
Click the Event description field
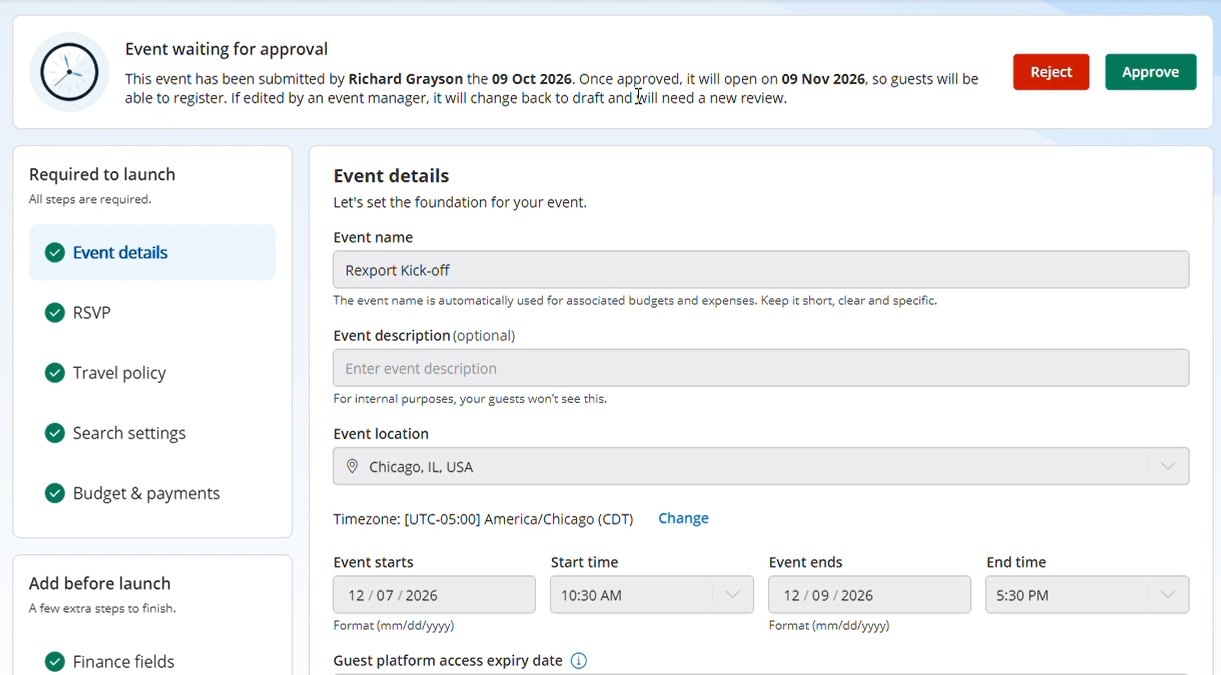pos(761,368)
